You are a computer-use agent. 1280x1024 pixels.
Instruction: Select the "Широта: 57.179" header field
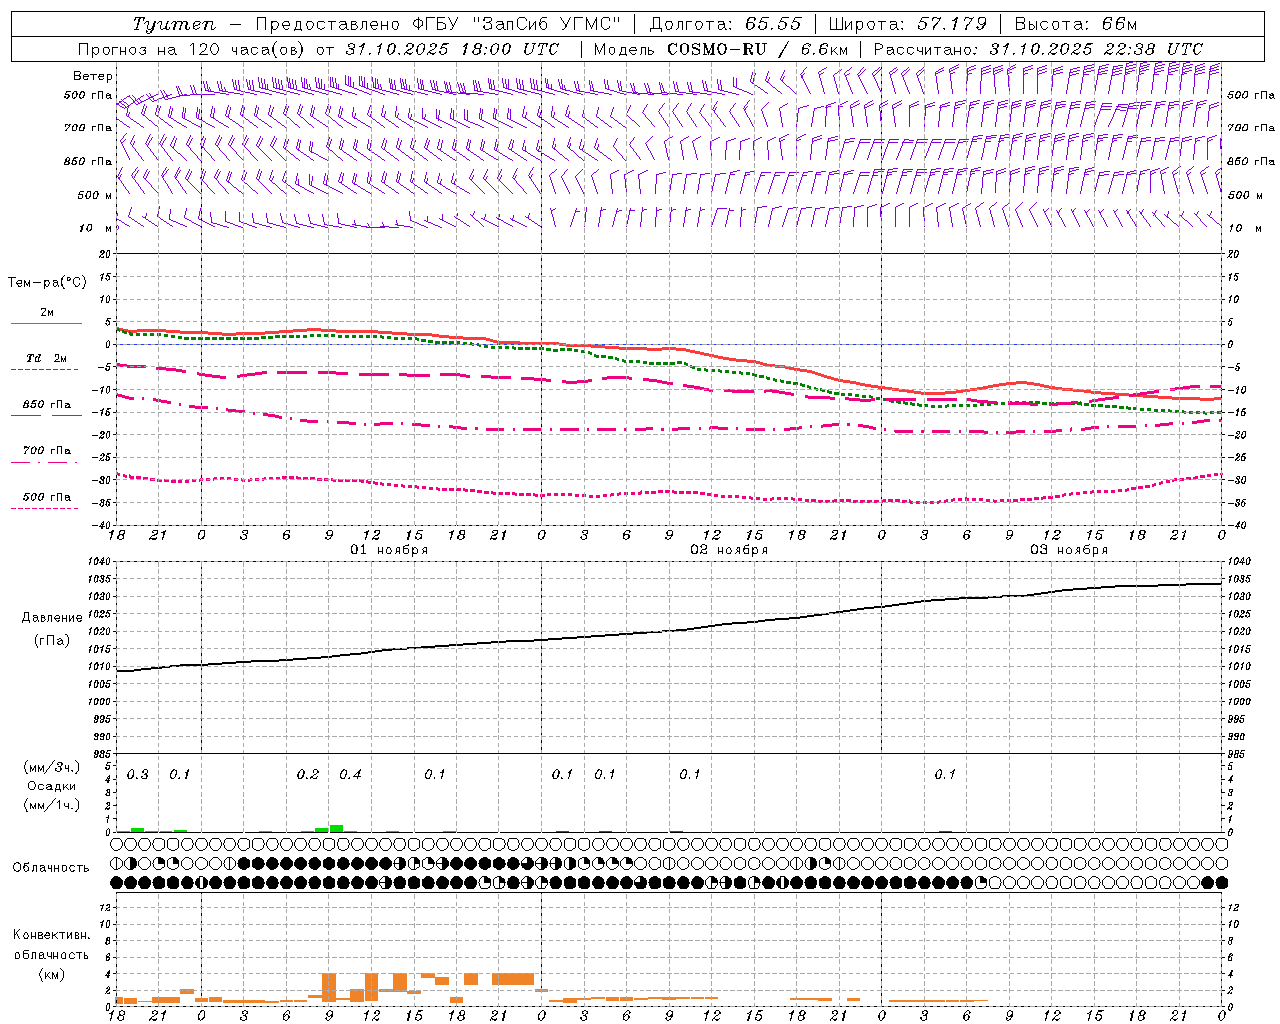click(x=908, y=24)
